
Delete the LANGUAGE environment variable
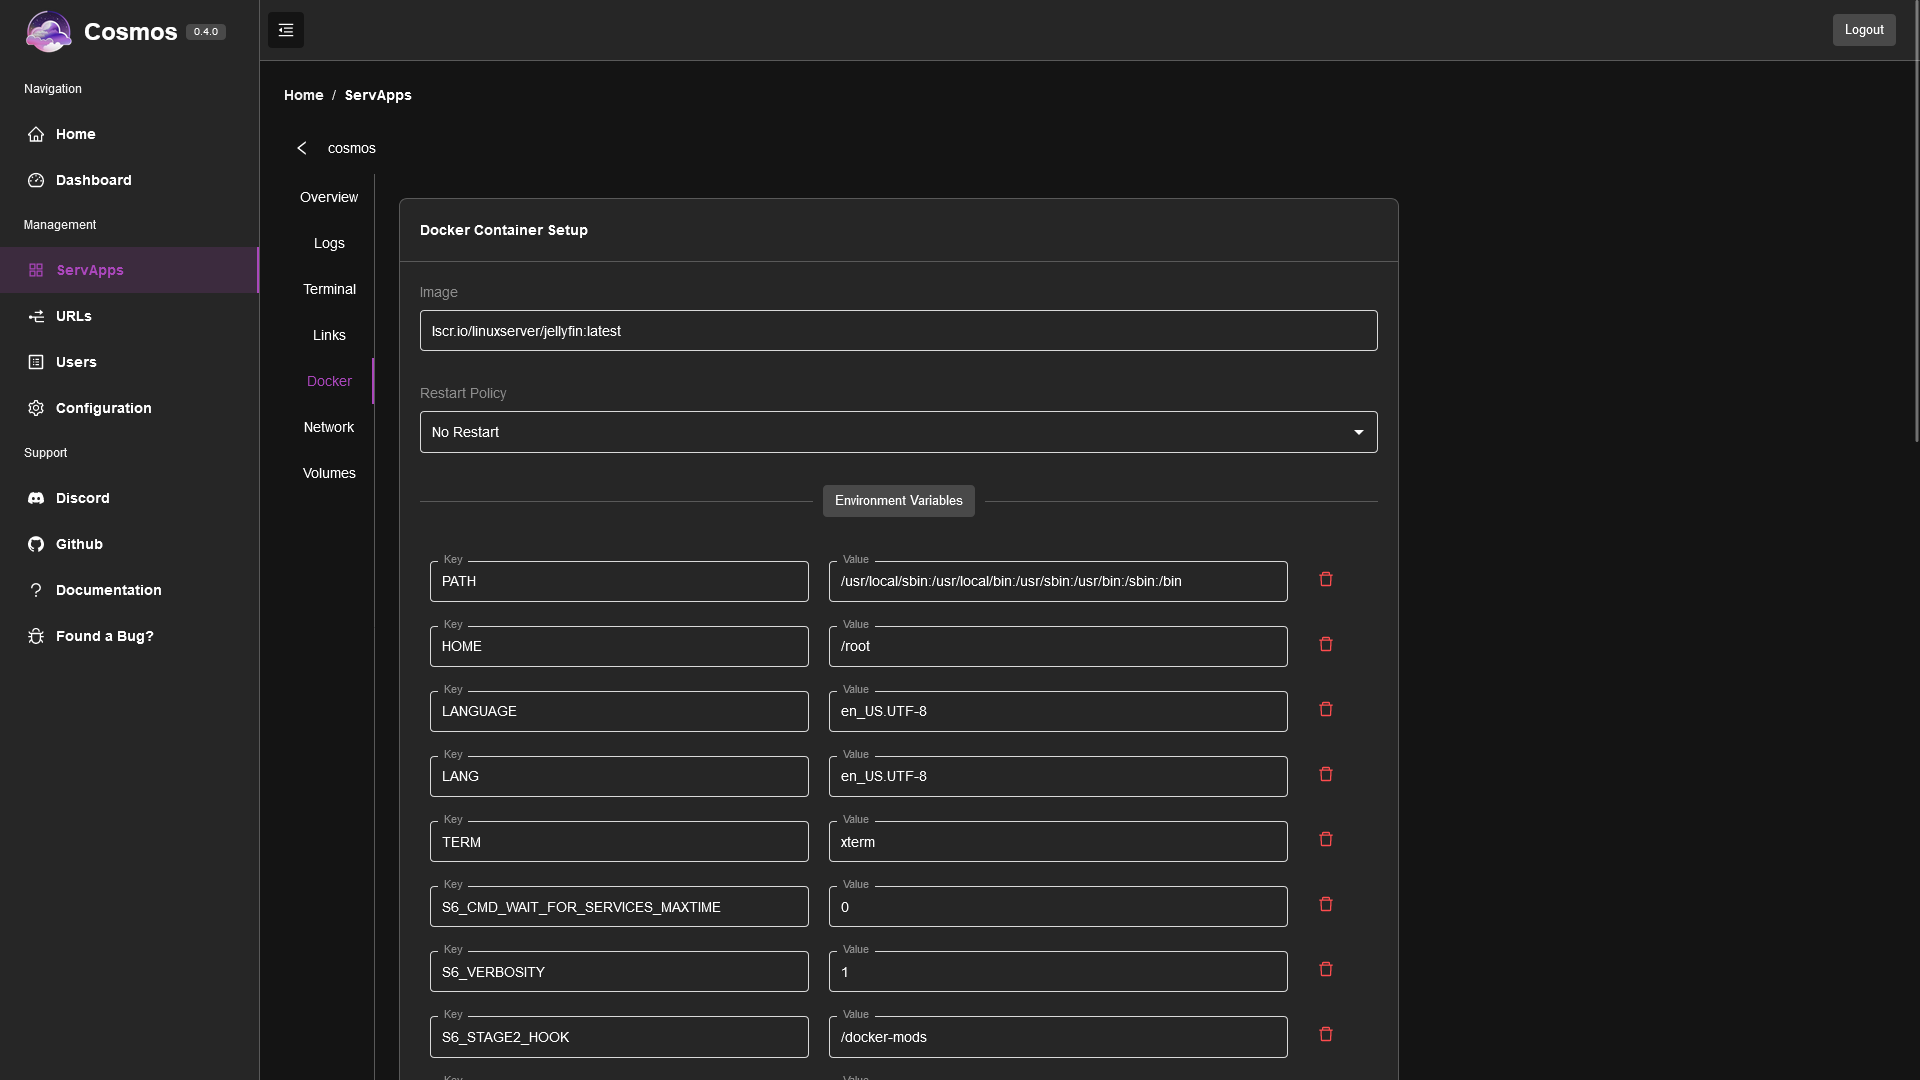coord(1326,710)
